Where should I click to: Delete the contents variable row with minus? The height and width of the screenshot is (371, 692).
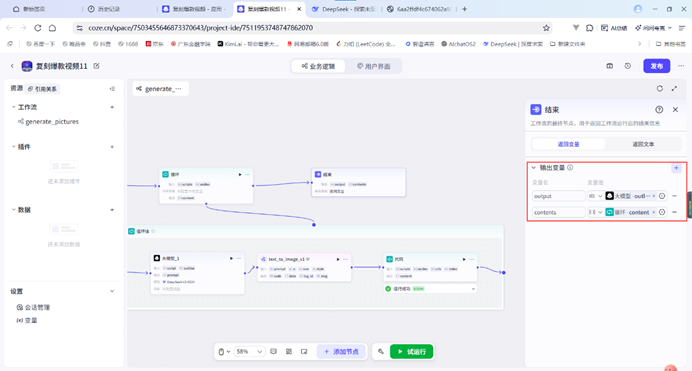tap(674, 212)
